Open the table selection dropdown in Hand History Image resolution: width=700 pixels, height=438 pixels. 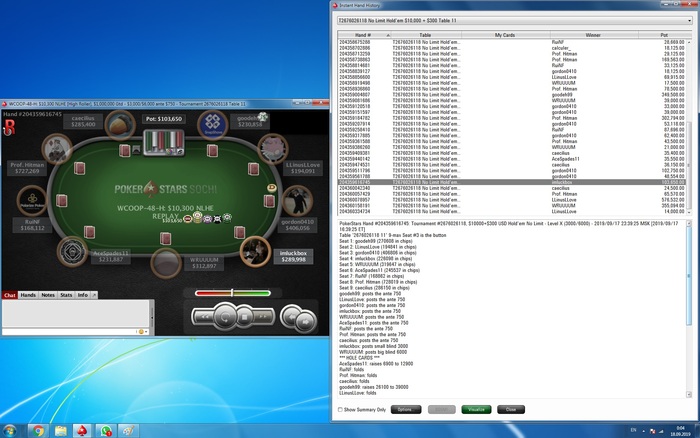(514, 21)
